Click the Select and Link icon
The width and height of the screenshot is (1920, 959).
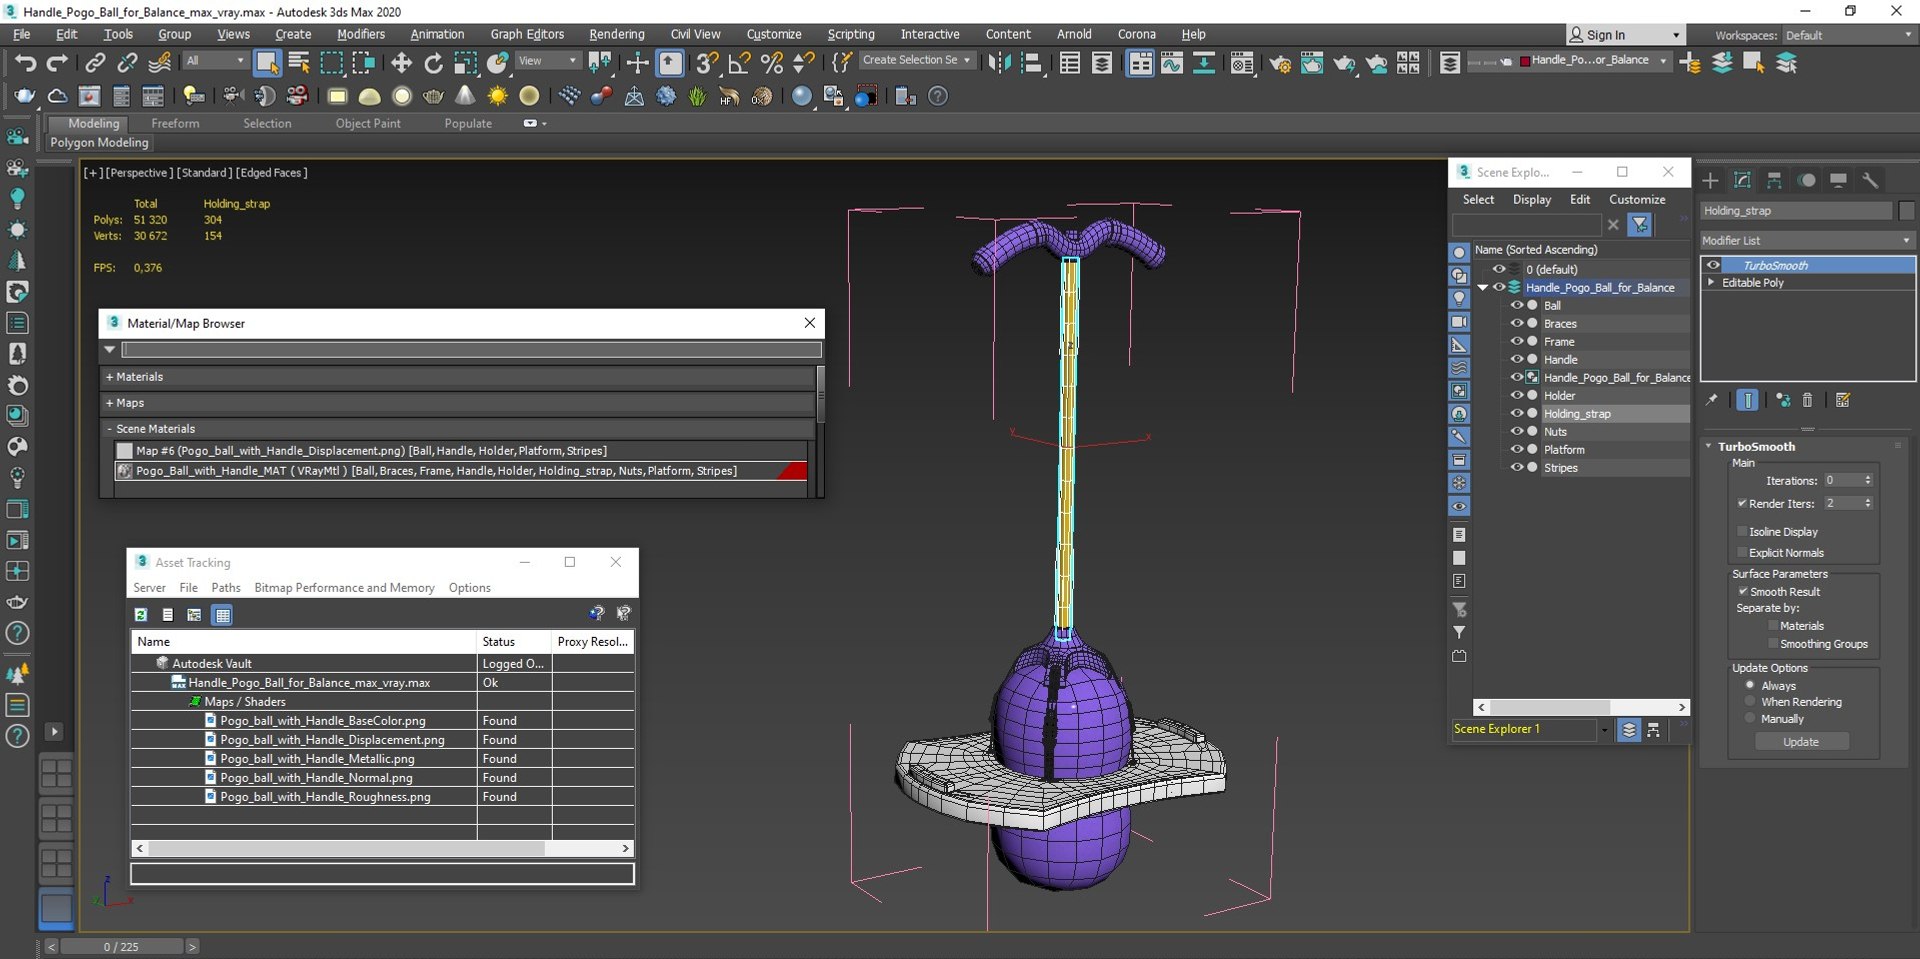pyautogui.click(x=95, y=63)
